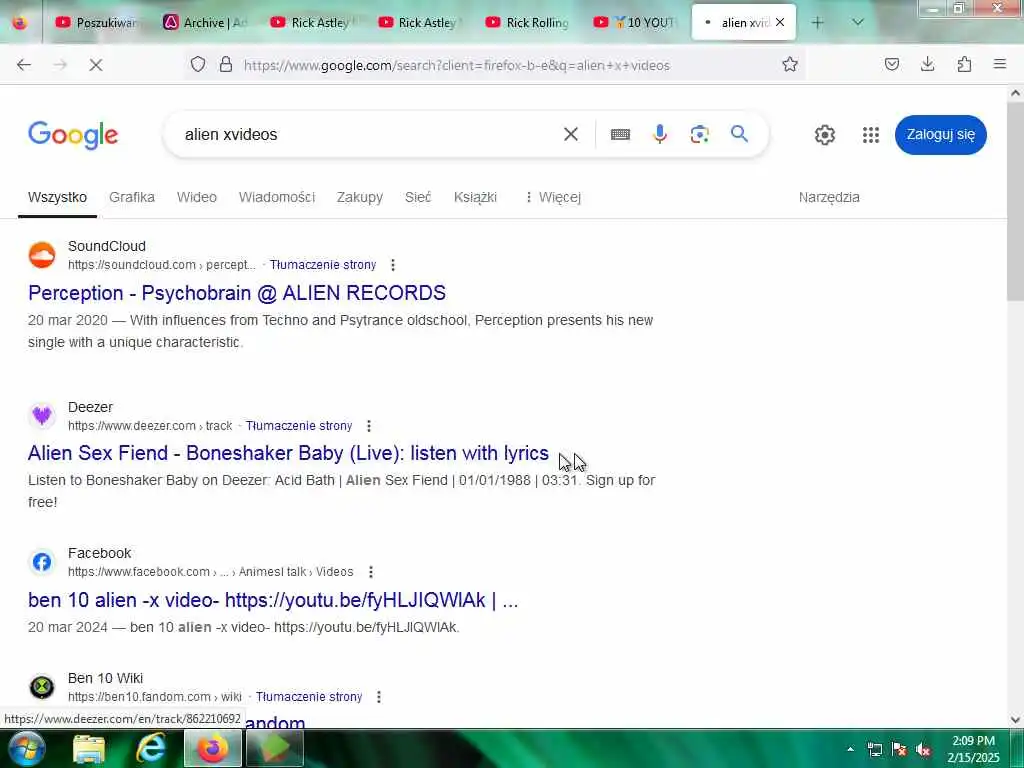Search by image with Google Lens icon
Screen dimensions: 1024x768
[x=699, y=135]
